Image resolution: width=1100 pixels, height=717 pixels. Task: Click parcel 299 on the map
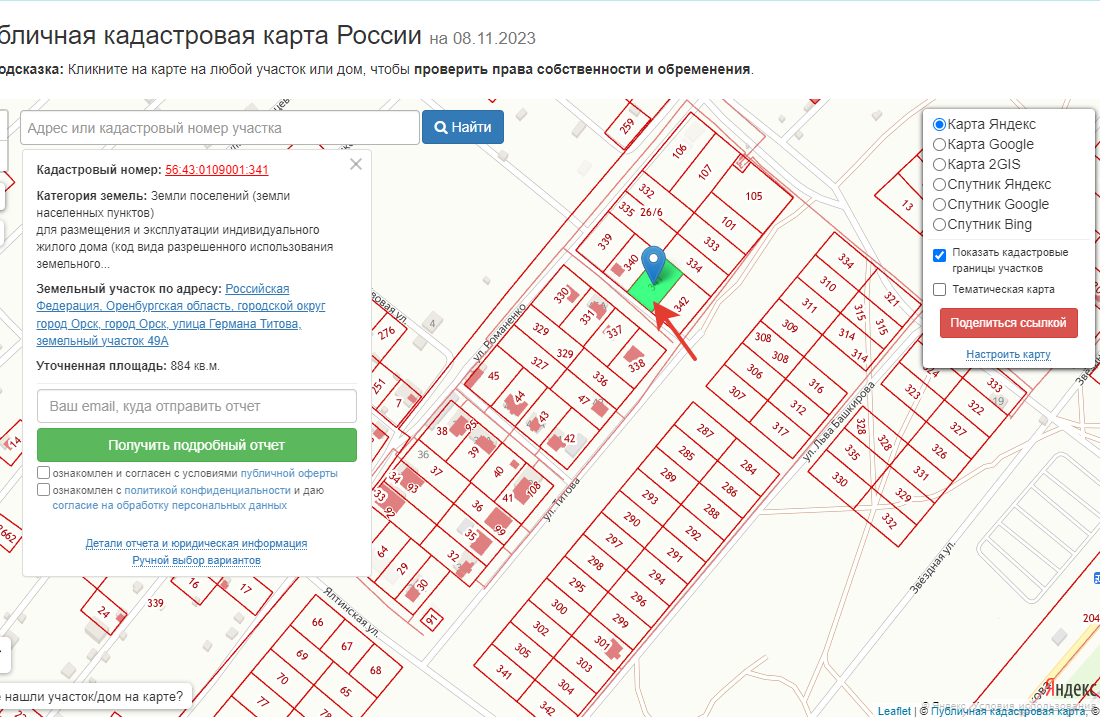coord(620,619)
